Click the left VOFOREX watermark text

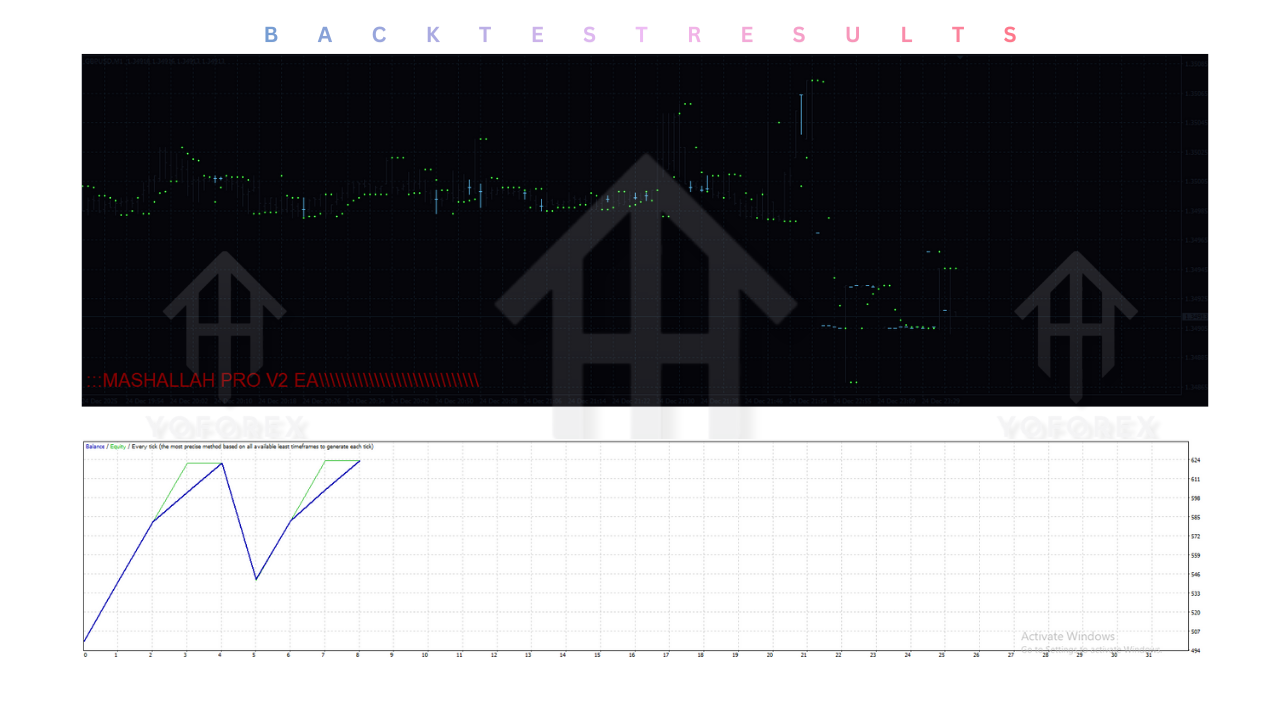(223, 428)
